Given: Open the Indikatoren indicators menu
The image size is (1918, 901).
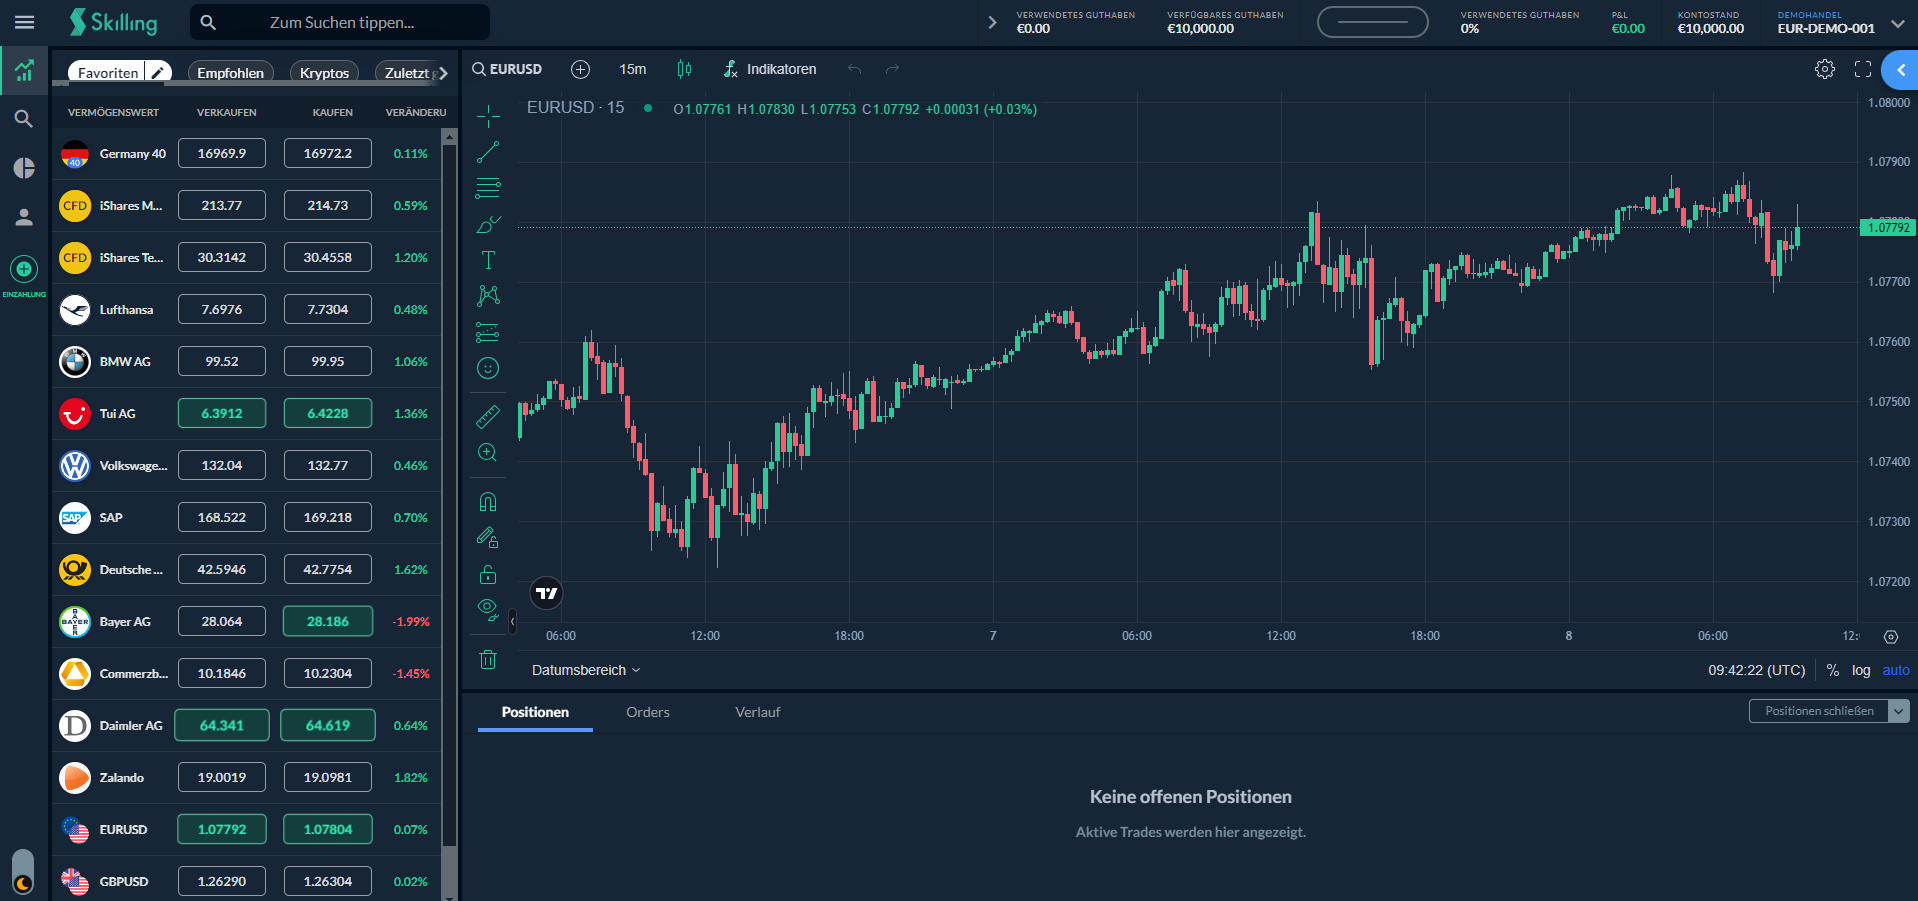Looking at the screenshot, I should (770, 69).
